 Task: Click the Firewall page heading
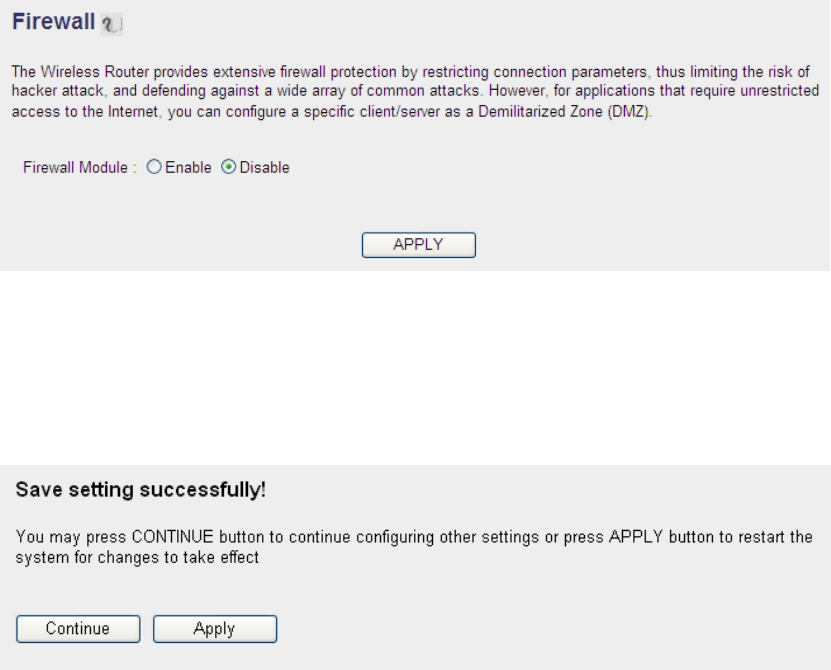click(53, 22)
